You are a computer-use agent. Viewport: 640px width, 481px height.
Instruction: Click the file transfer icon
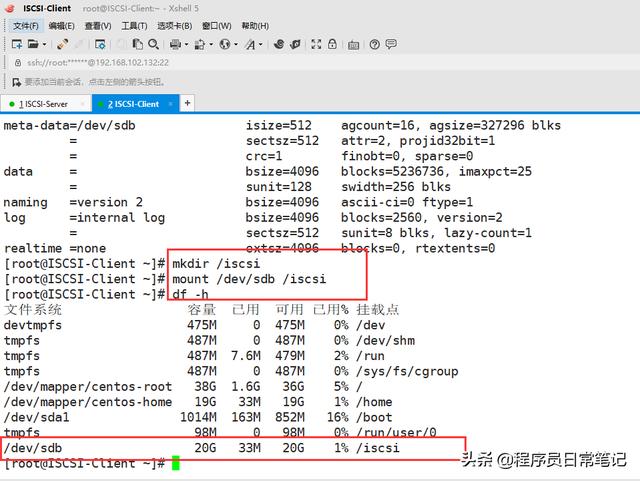coord(200,44)
